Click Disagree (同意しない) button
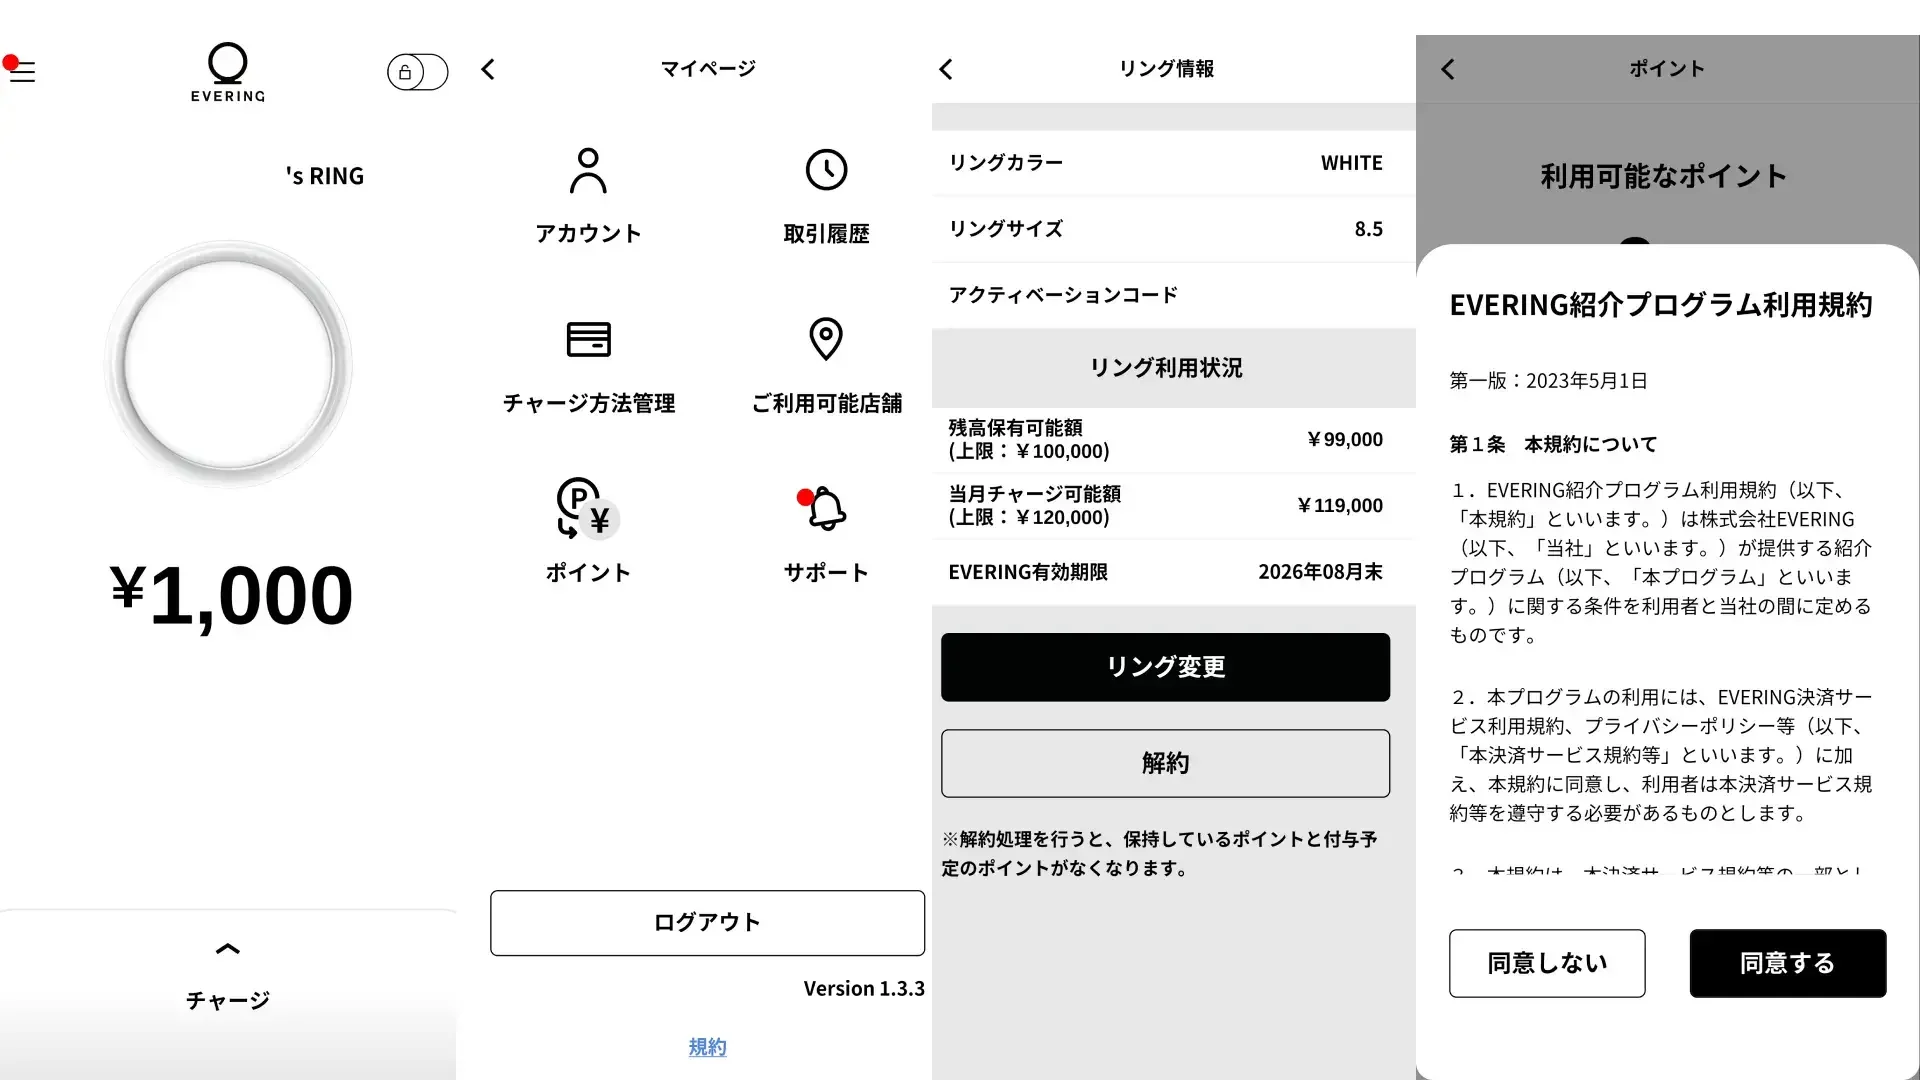This screenshot has height=1080, width=1920. 1546,963
